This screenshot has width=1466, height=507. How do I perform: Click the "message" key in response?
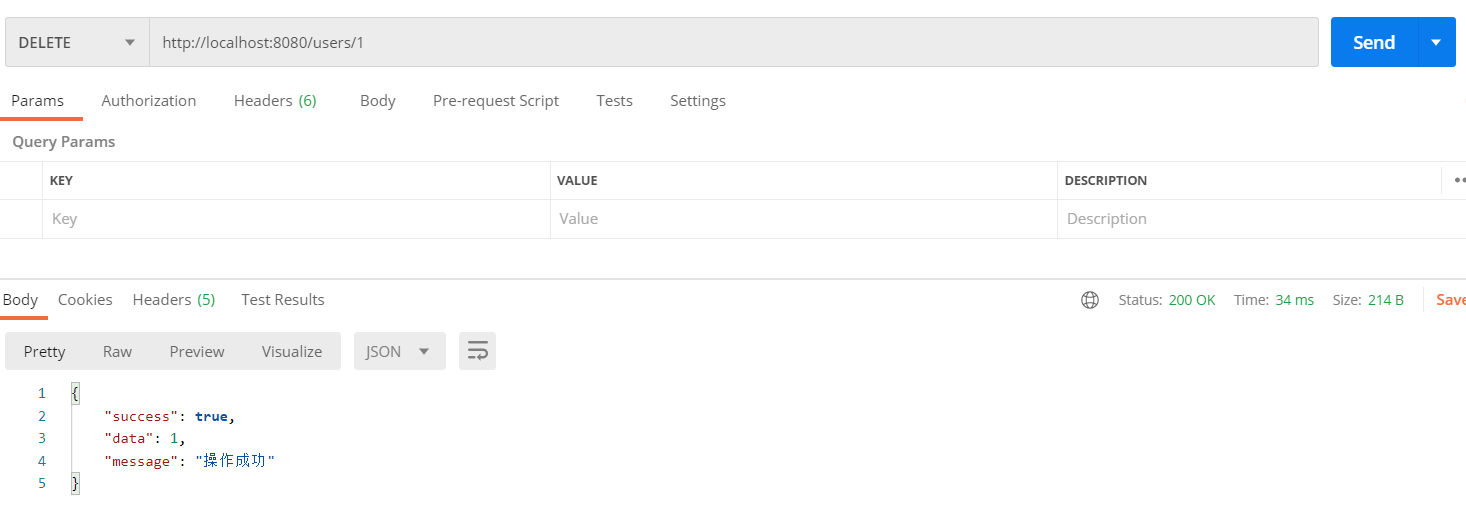[141, 461]
